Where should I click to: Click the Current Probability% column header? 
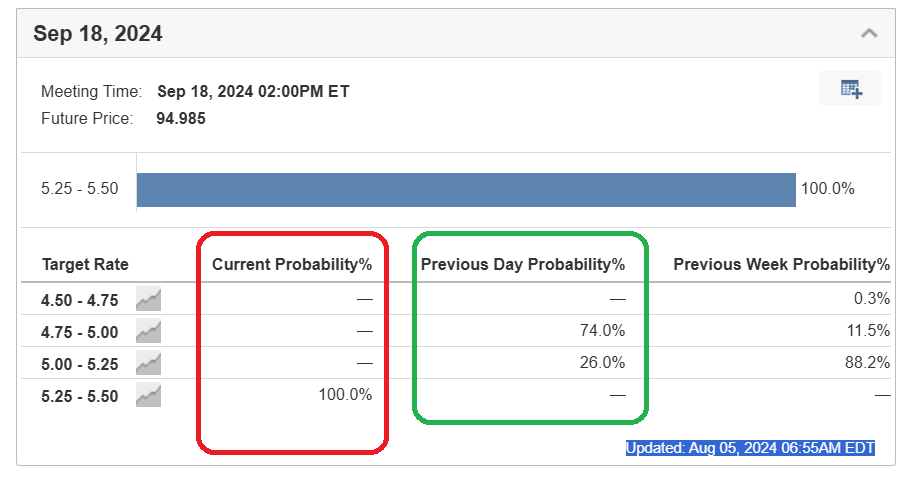coord(292,265)
